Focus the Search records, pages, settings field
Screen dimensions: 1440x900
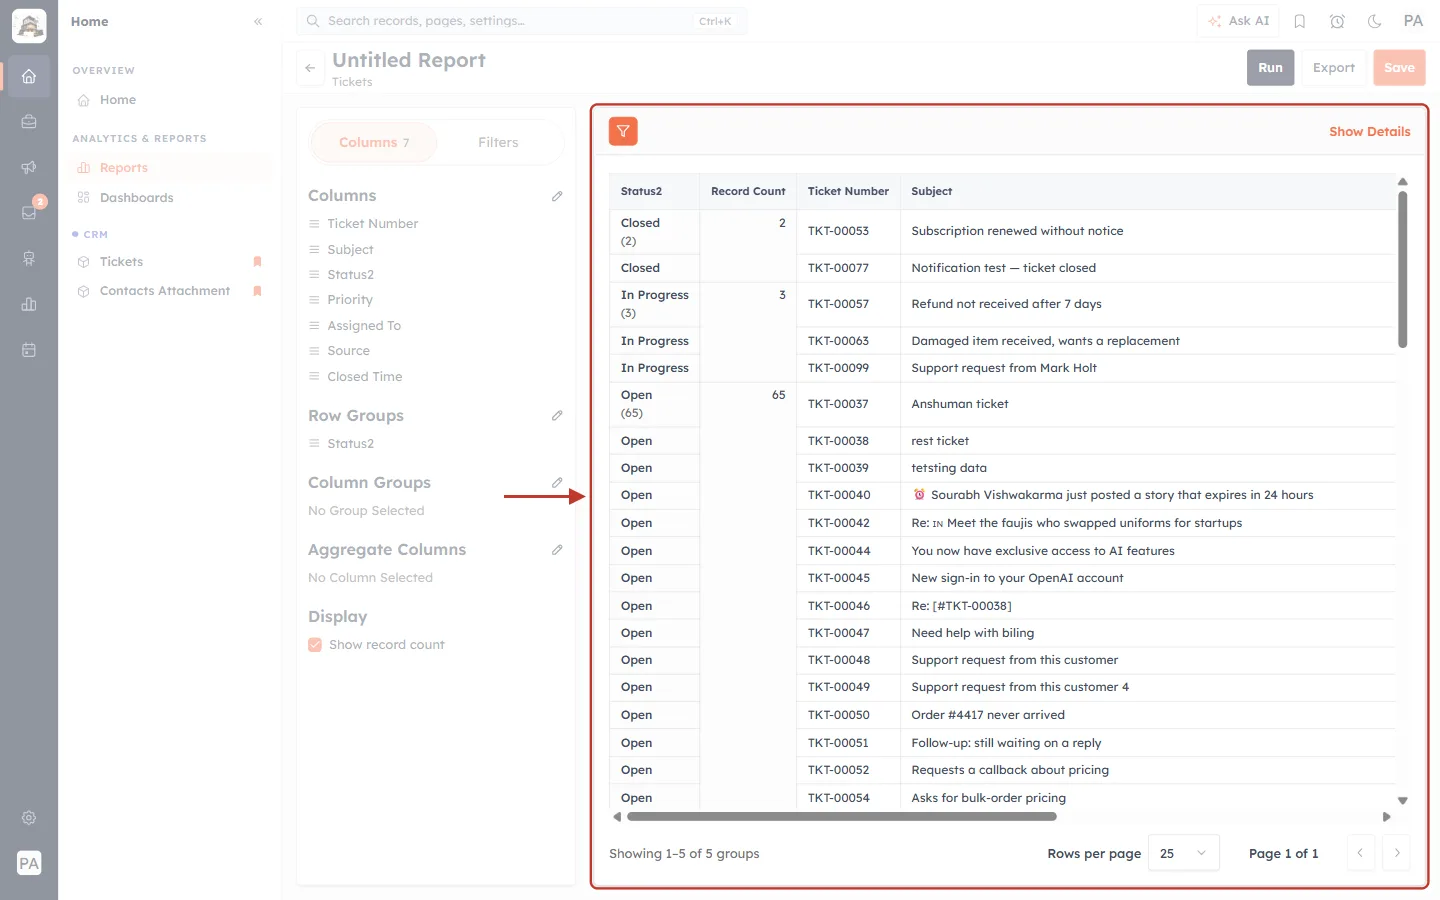pos(522,21)
